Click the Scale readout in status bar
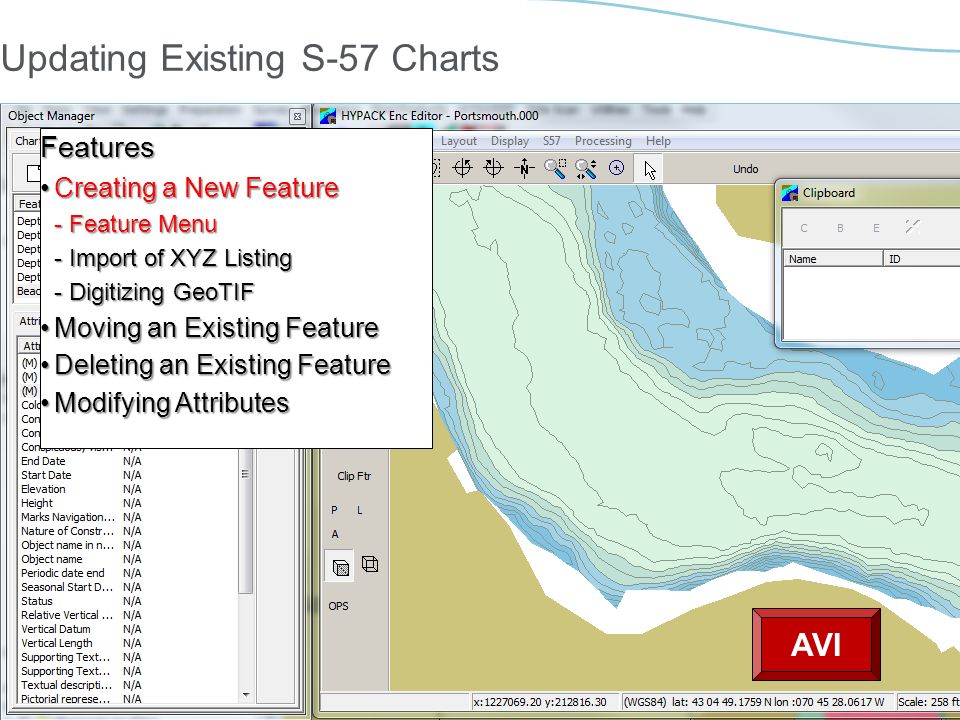 pos(928,702)
